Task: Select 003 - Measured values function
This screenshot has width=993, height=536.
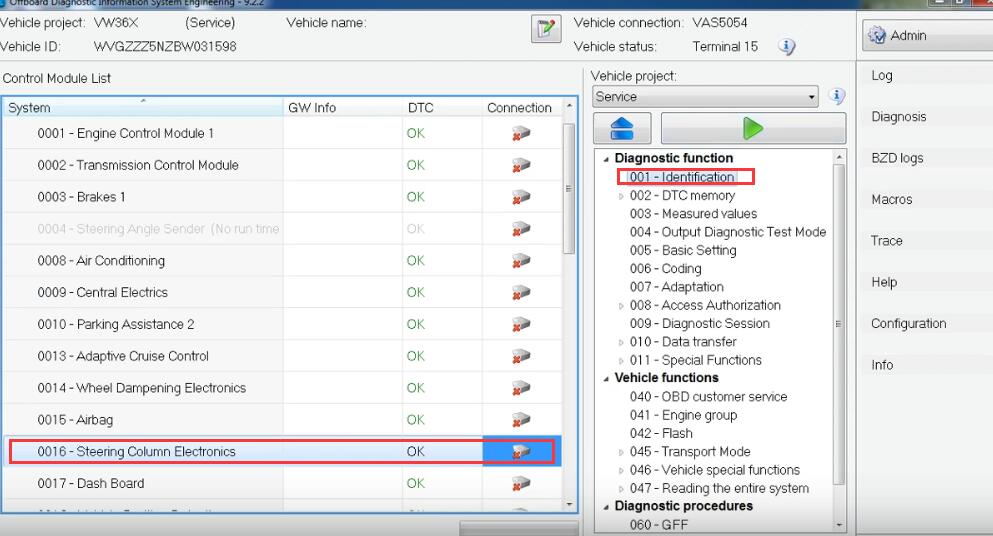Action: tap(693, 214)
